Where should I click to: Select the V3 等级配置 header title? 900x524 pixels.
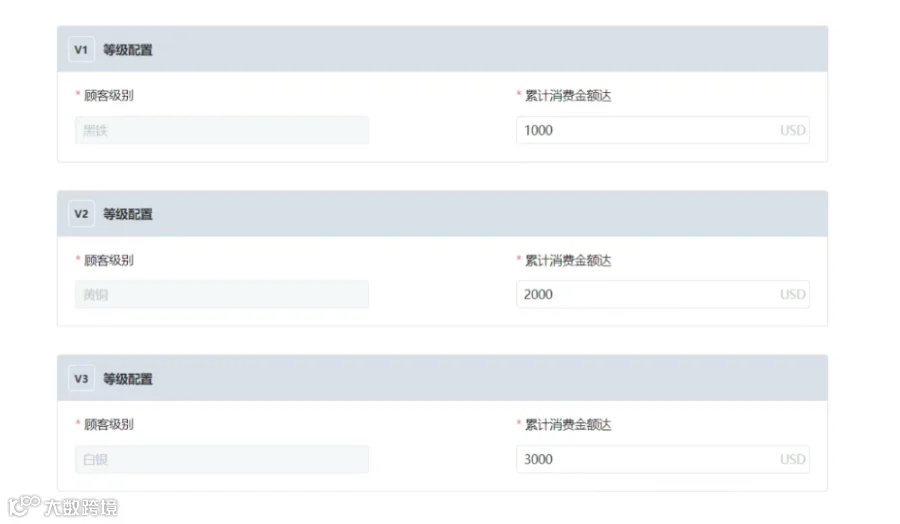coord(127,379)
